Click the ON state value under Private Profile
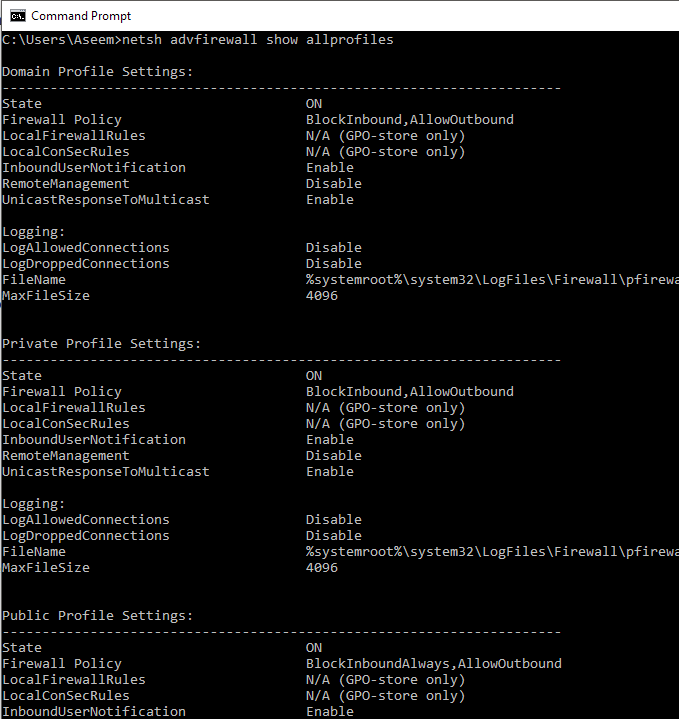Image resolution: width=679 pixels, height=719 pixels. (314, 376)
